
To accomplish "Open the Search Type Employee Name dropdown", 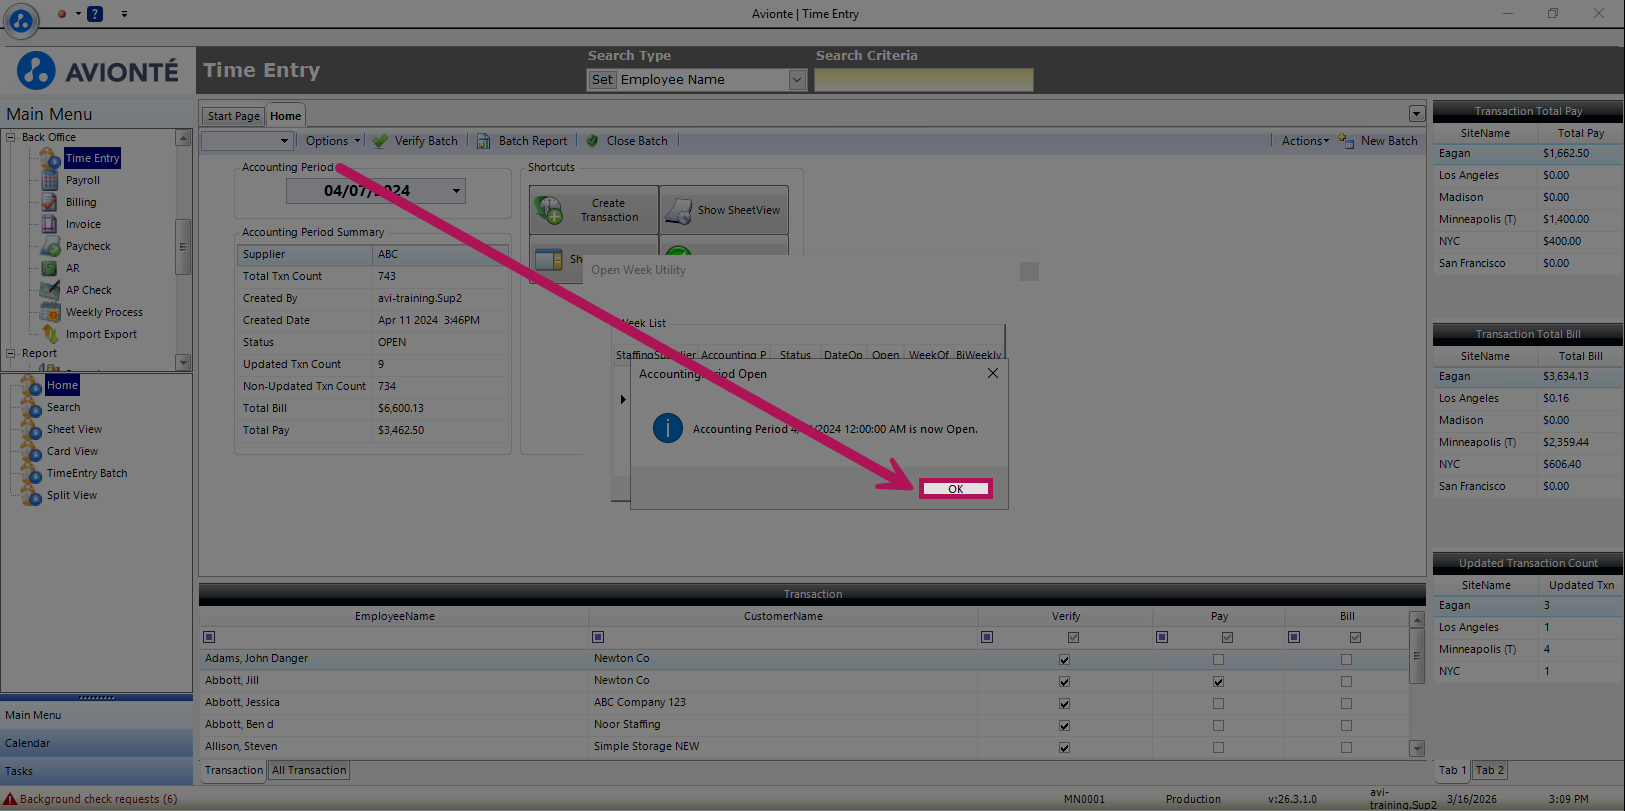I will [x=797, y=80].
